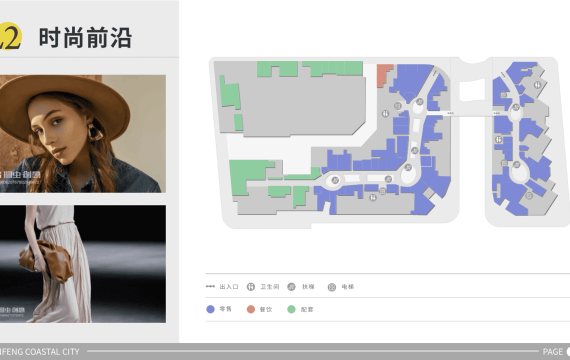Select the red 餐饮 dining color dot

[x=251, y=309]
